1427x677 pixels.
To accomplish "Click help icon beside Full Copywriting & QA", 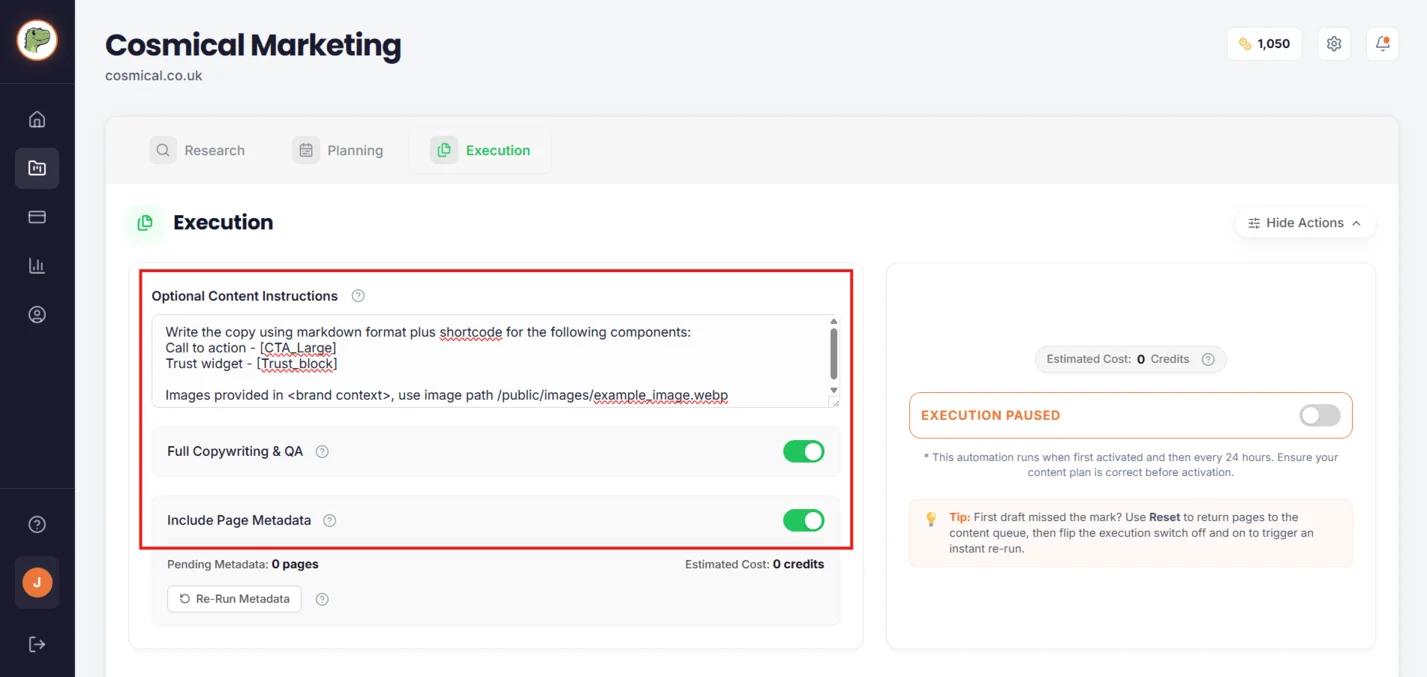I will coord(322,452).
